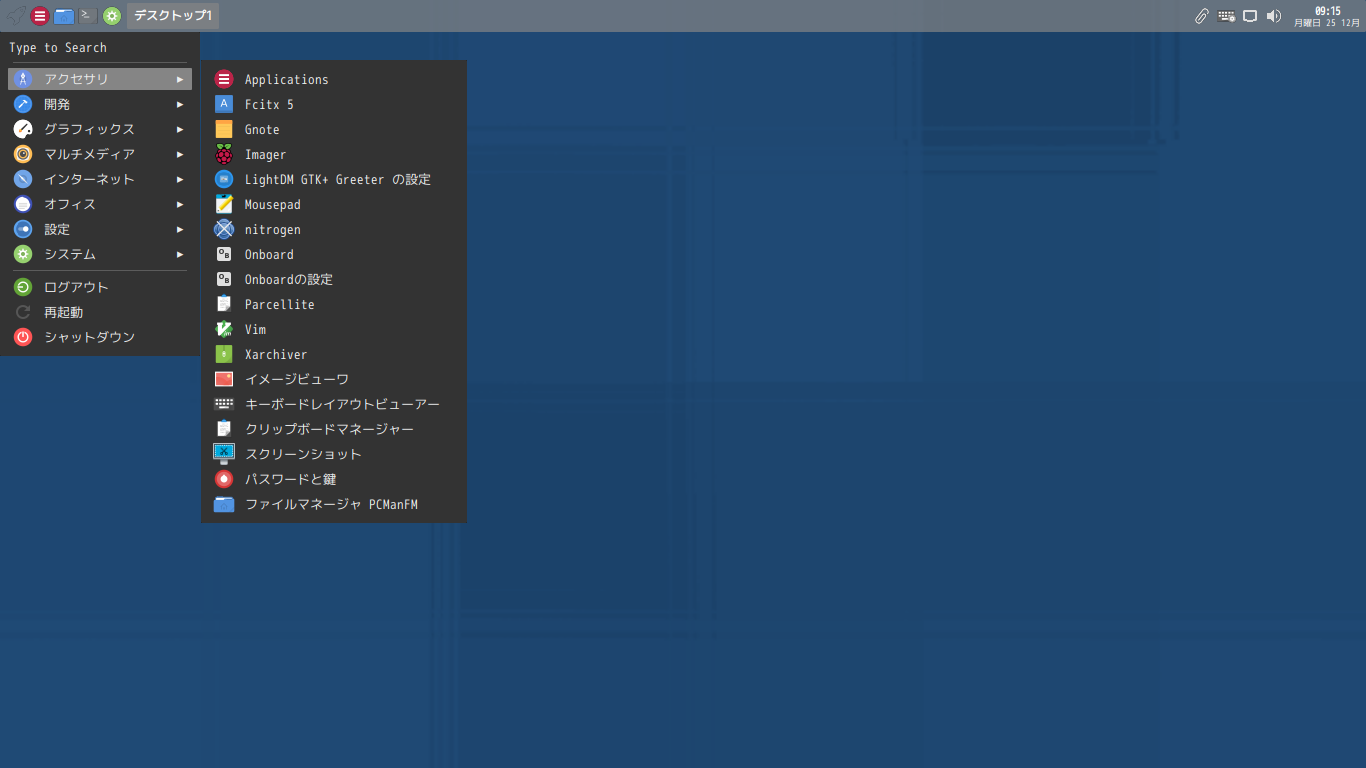Choose シャットダウン to power off
Screen dimensions: 1366x768
(100, 337)
